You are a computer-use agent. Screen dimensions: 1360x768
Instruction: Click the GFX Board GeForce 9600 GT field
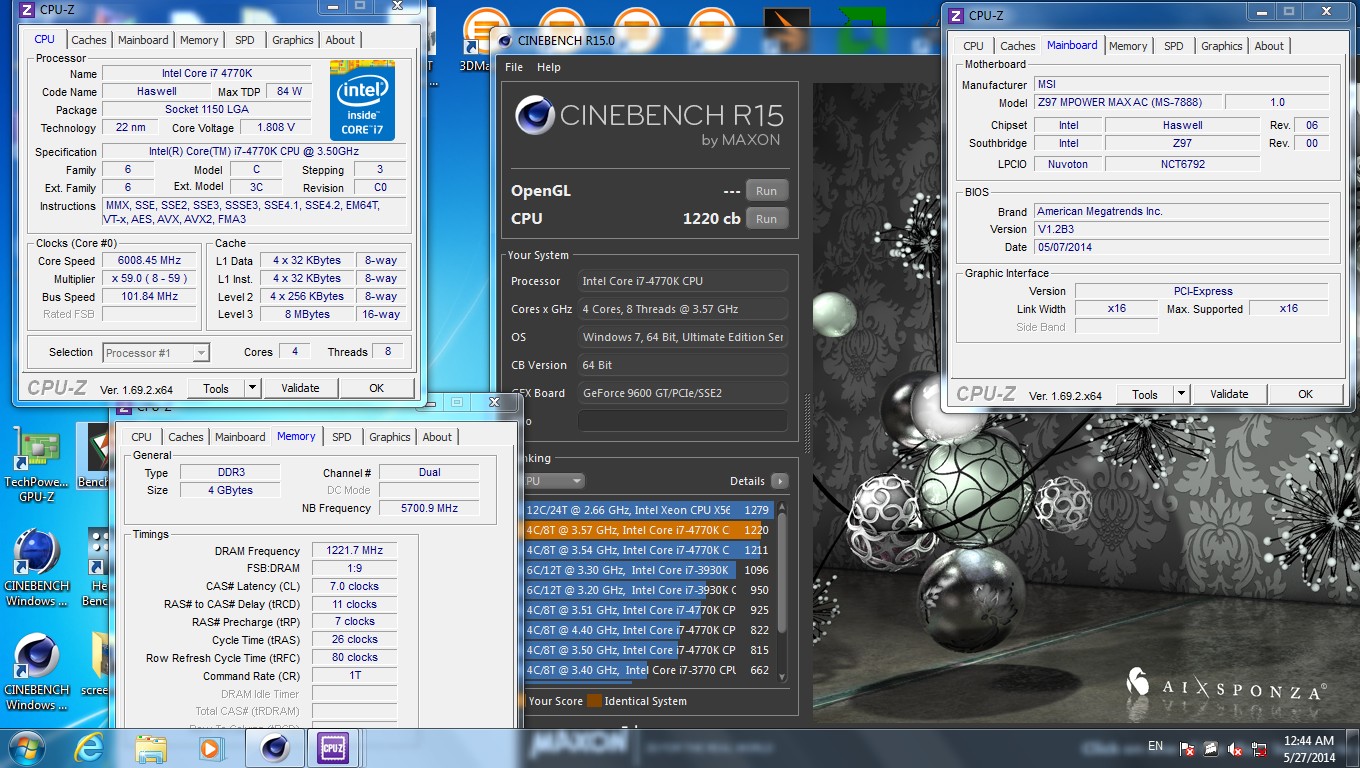[682, 393]
